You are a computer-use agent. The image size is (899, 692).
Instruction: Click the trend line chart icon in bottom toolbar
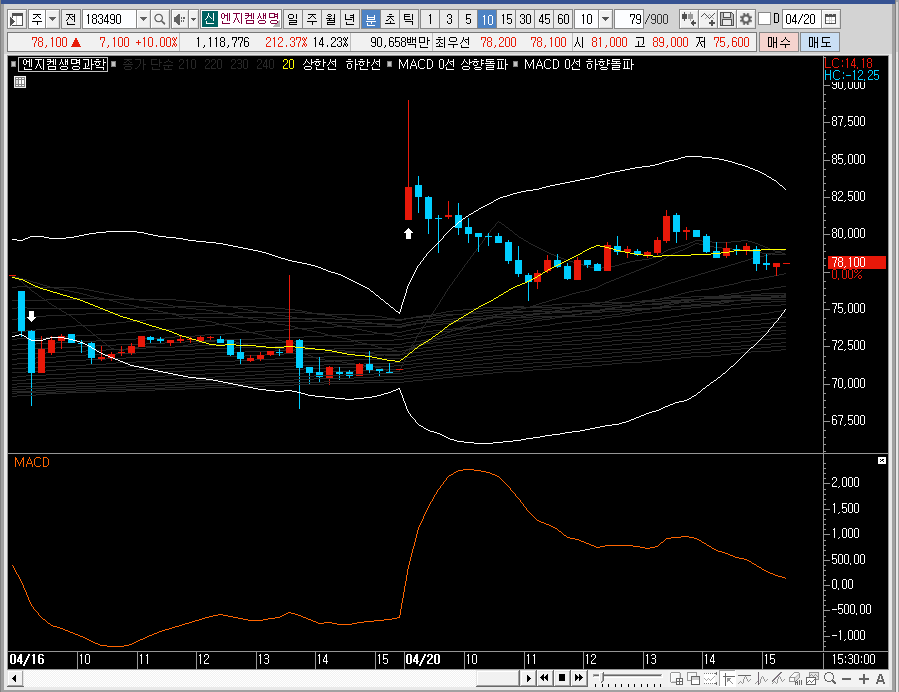[x=779, y=679]
